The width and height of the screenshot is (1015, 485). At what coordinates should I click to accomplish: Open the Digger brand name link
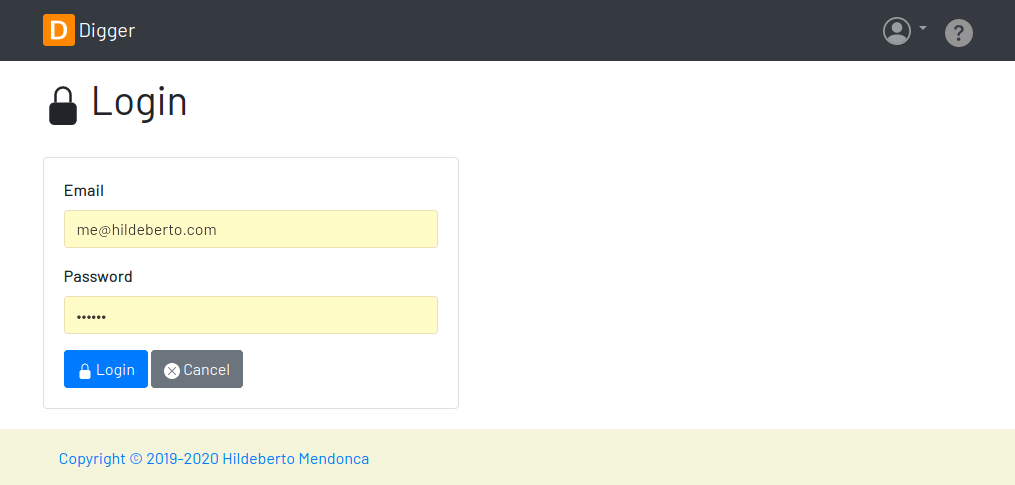[x=107, y=30]
